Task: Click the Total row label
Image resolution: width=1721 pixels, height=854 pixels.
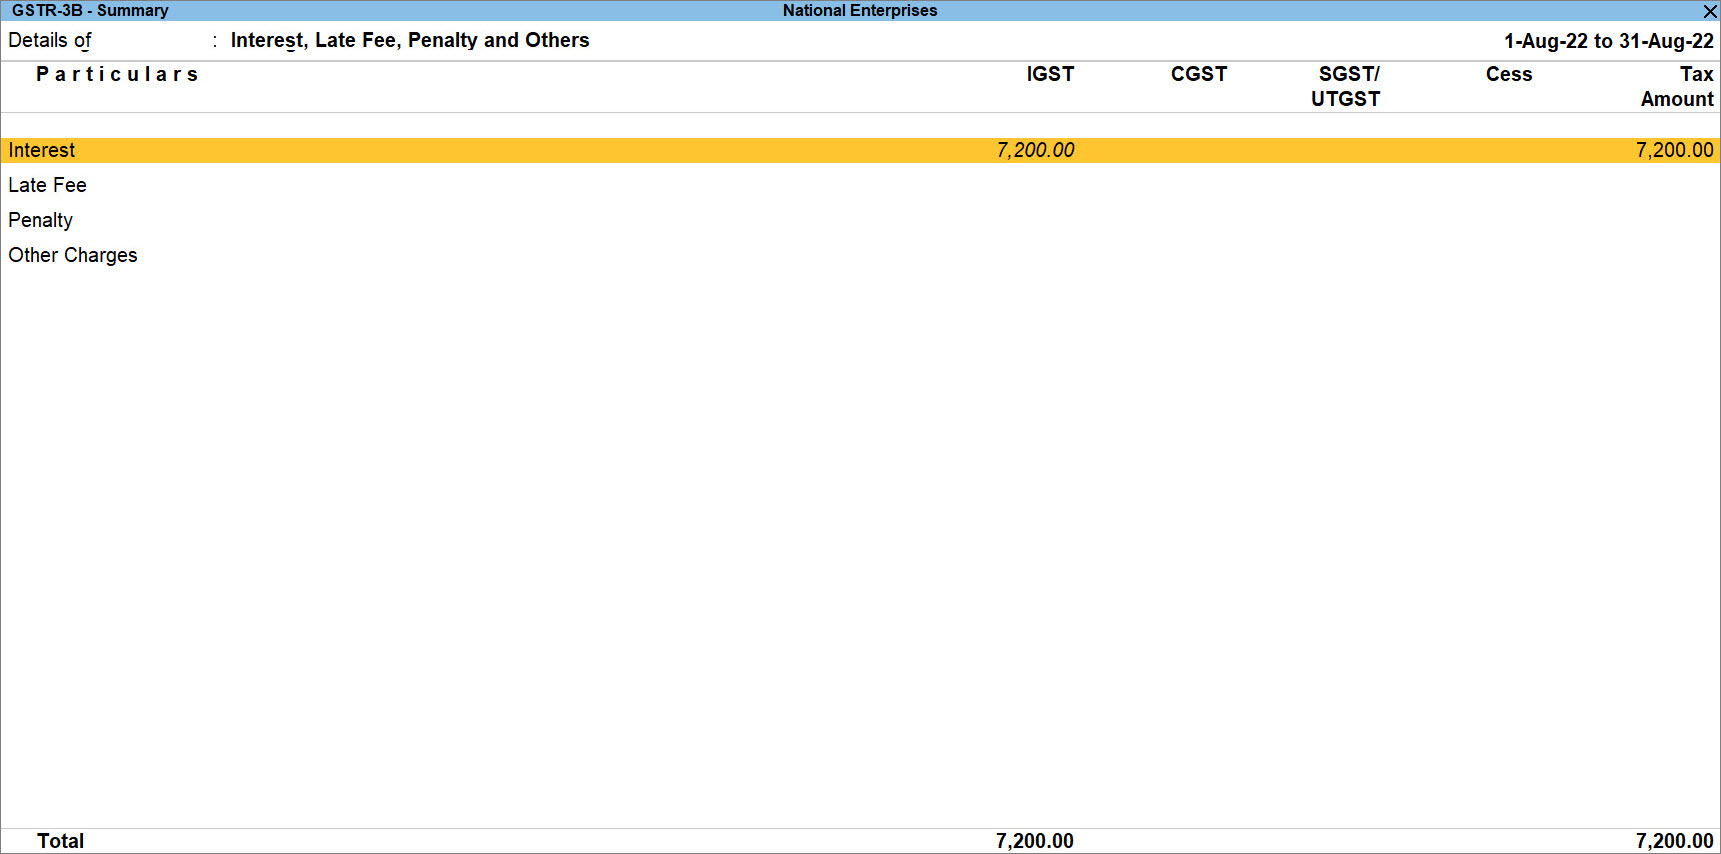Action: [x=60, y=841]
